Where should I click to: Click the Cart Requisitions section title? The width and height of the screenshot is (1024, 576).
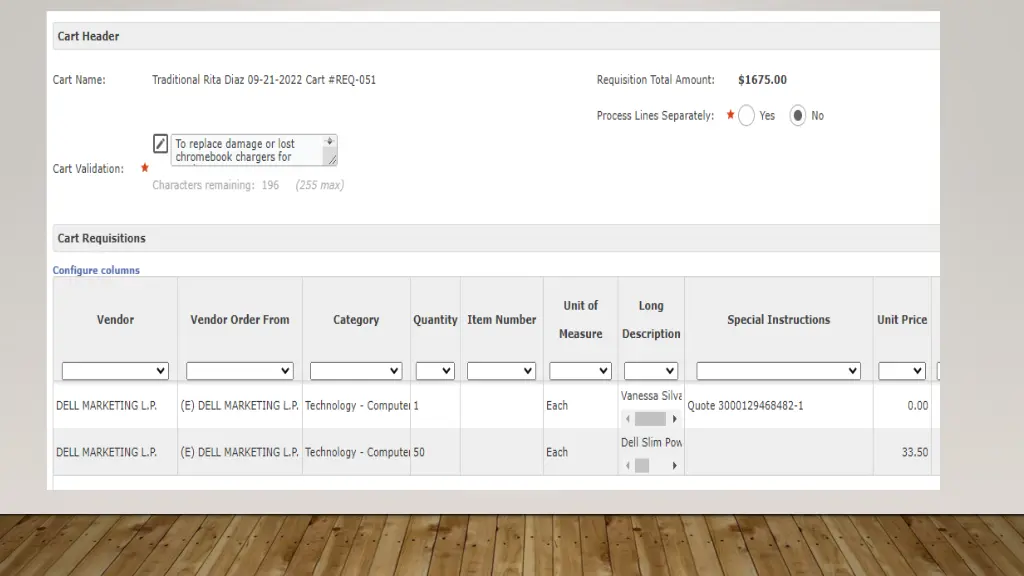101,238
